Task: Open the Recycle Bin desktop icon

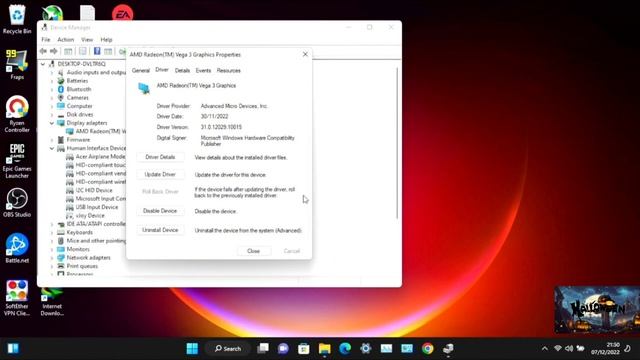Action: (x=17, y=19)
